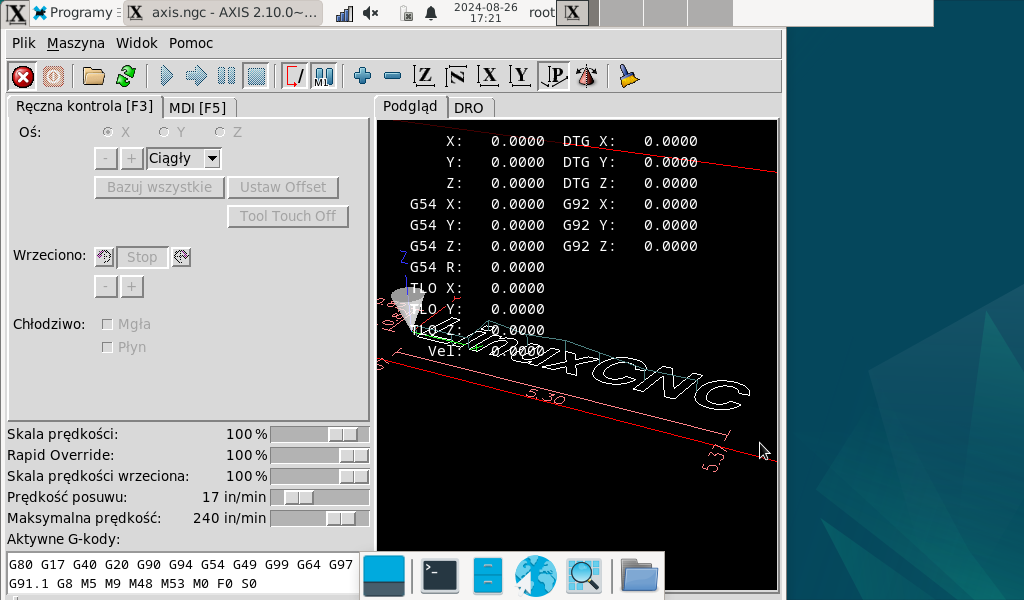Switch to Podgląd tab
Viewport: 1024px width, 600px height.
click(410, 106)
